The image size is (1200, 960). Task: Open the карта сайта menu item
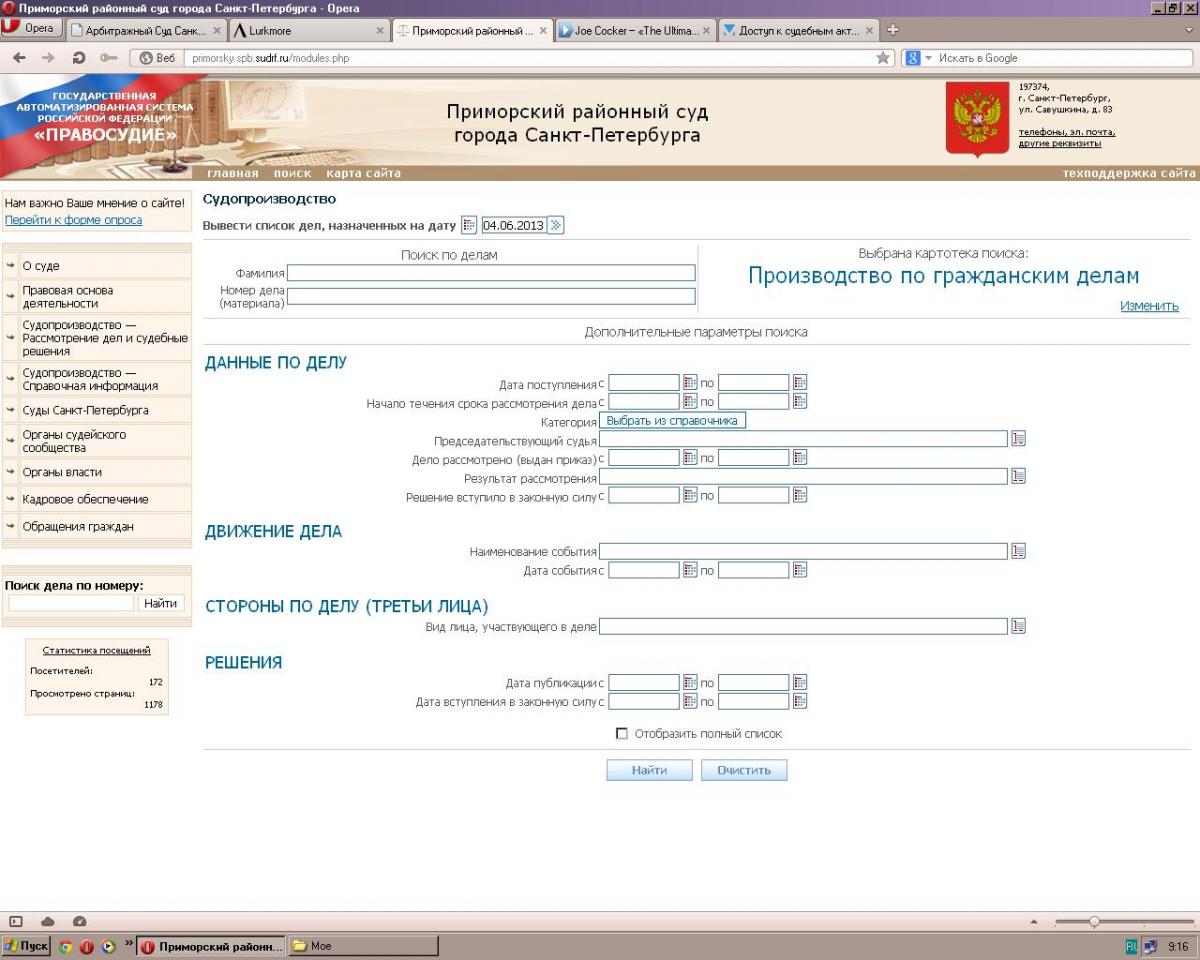pyautogui.click(x=363, y=173)
